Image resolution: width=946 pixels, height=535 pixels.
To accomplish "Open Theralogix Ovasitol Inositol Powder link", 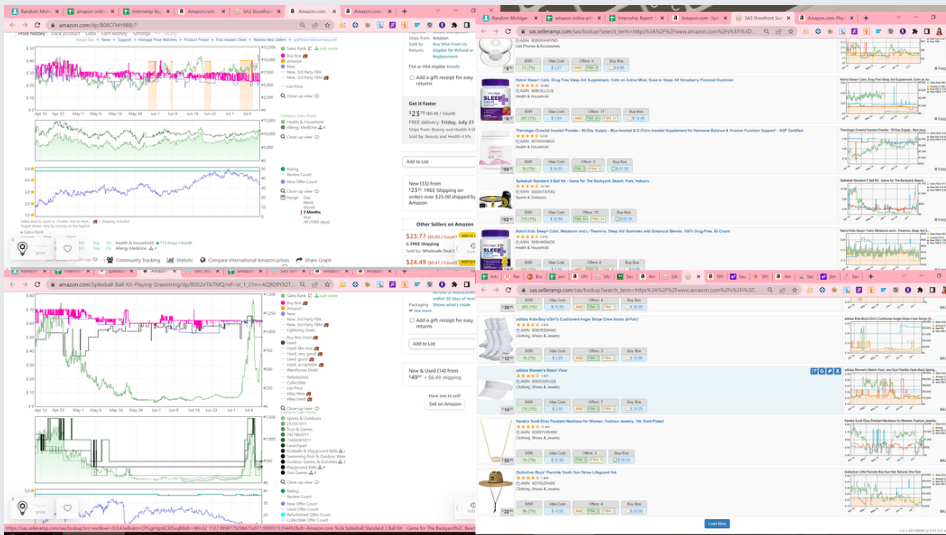I will 659,130.
